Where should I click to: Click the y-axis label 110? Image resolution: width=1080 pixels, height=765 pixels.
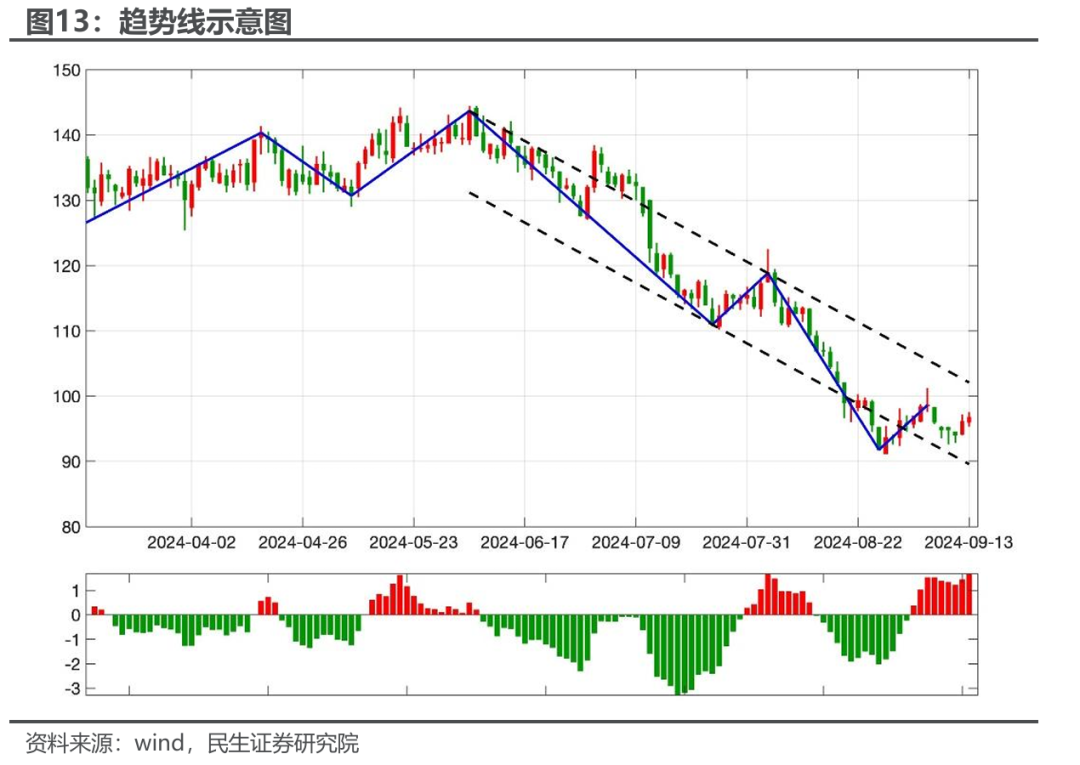pos(67,331)
